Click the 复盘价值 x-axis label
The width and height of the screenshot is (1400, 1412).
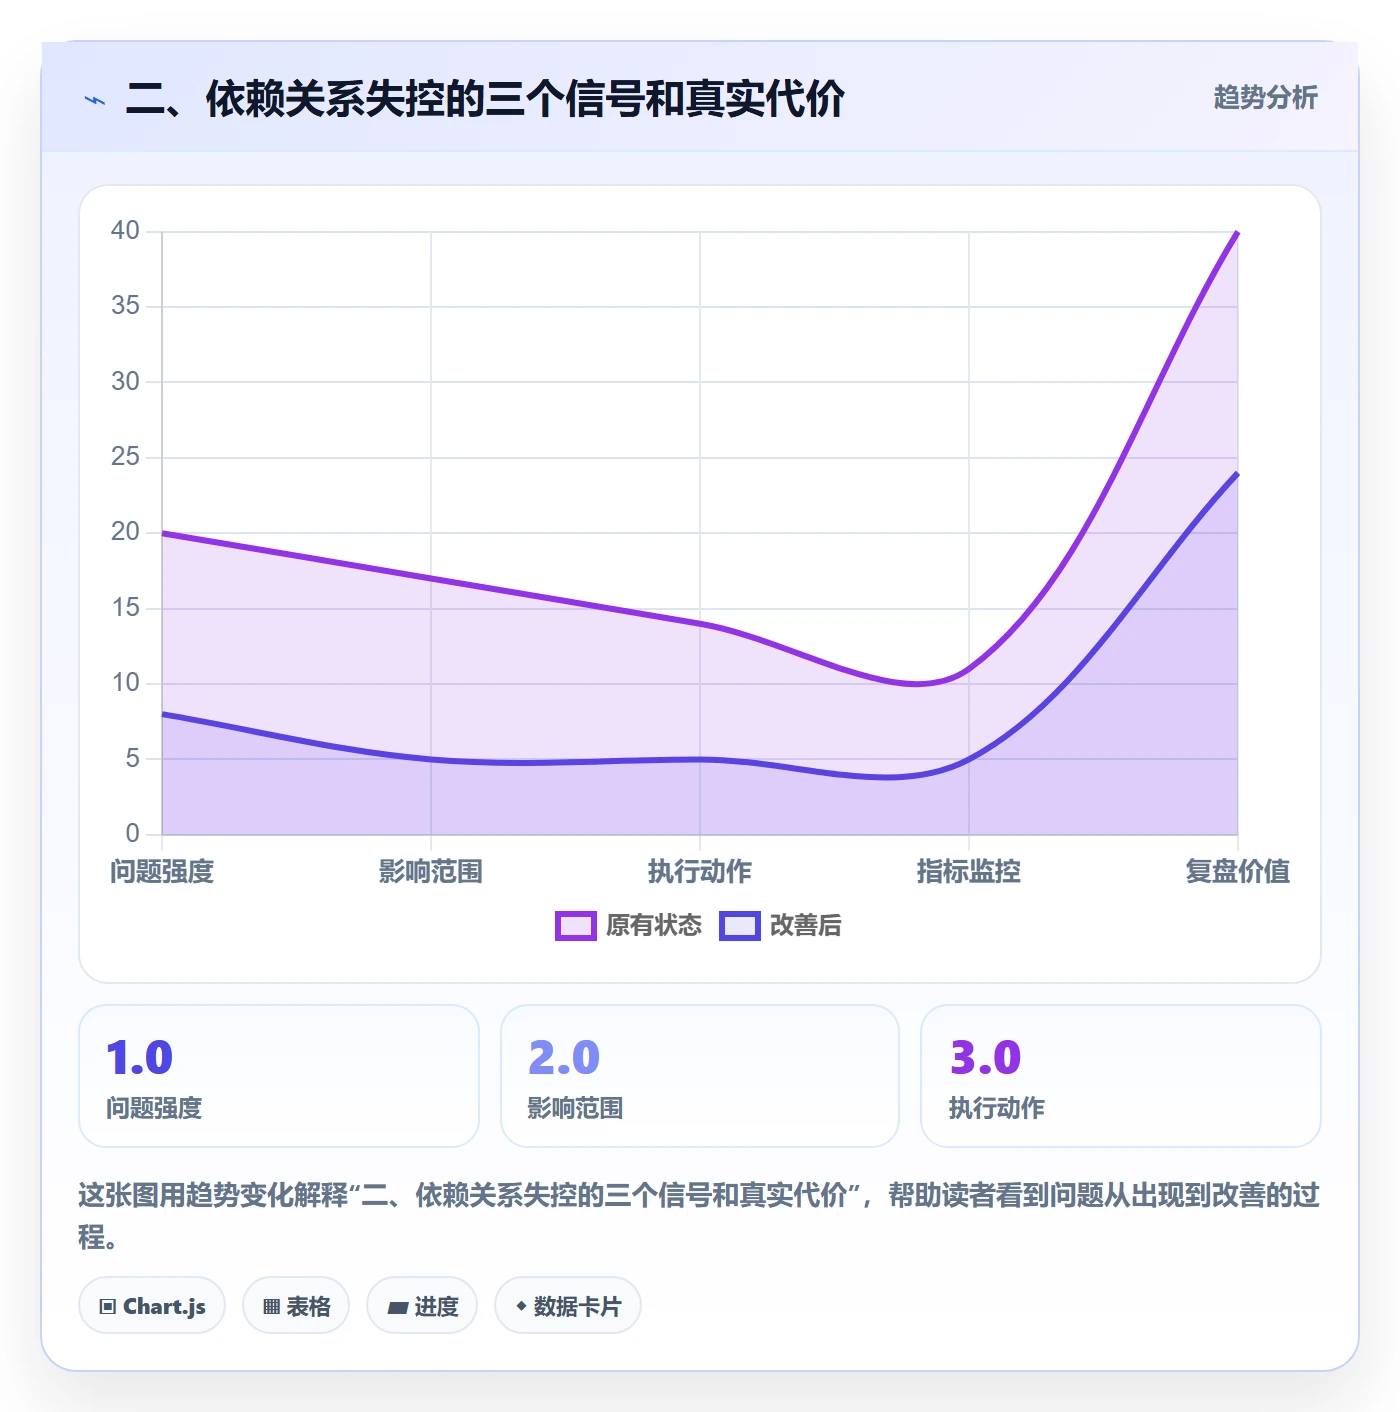(x=1238, y=872)
